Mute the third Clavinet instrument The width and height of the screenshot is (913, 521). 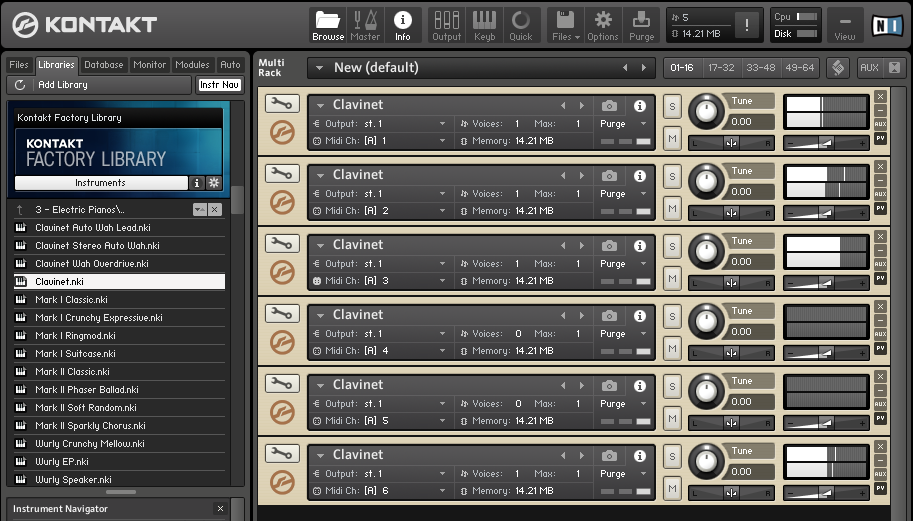click(x=673, y=278)
